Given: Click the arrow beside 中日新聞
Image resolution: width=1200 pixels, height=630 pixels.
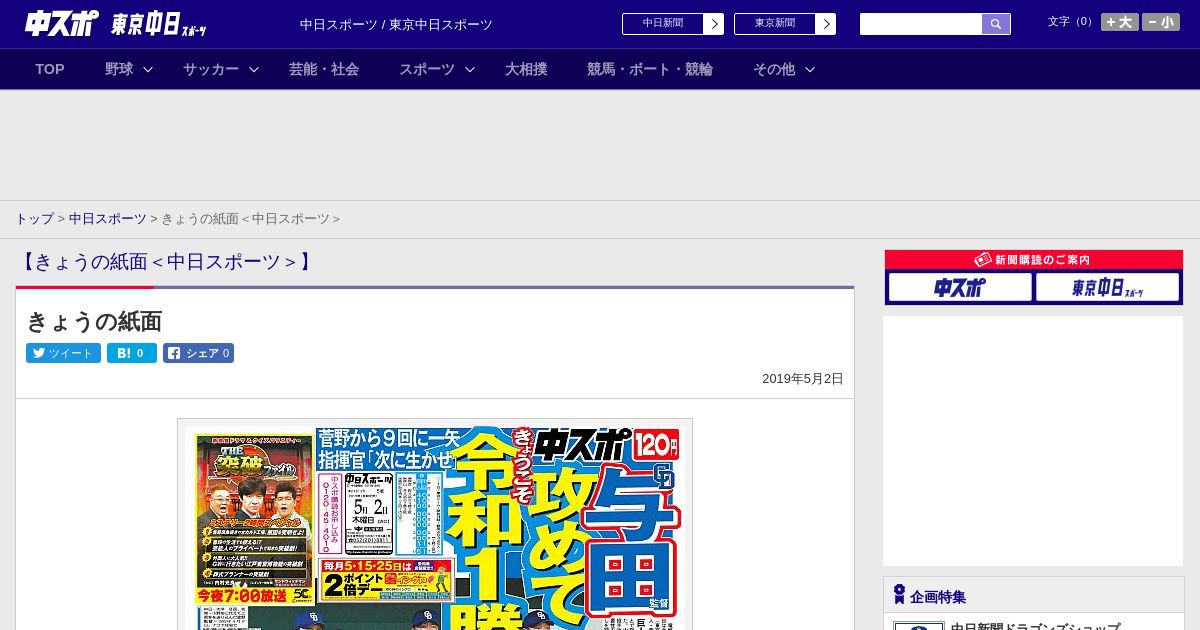Looking at the screenshot, I should (x=714, y=24).
